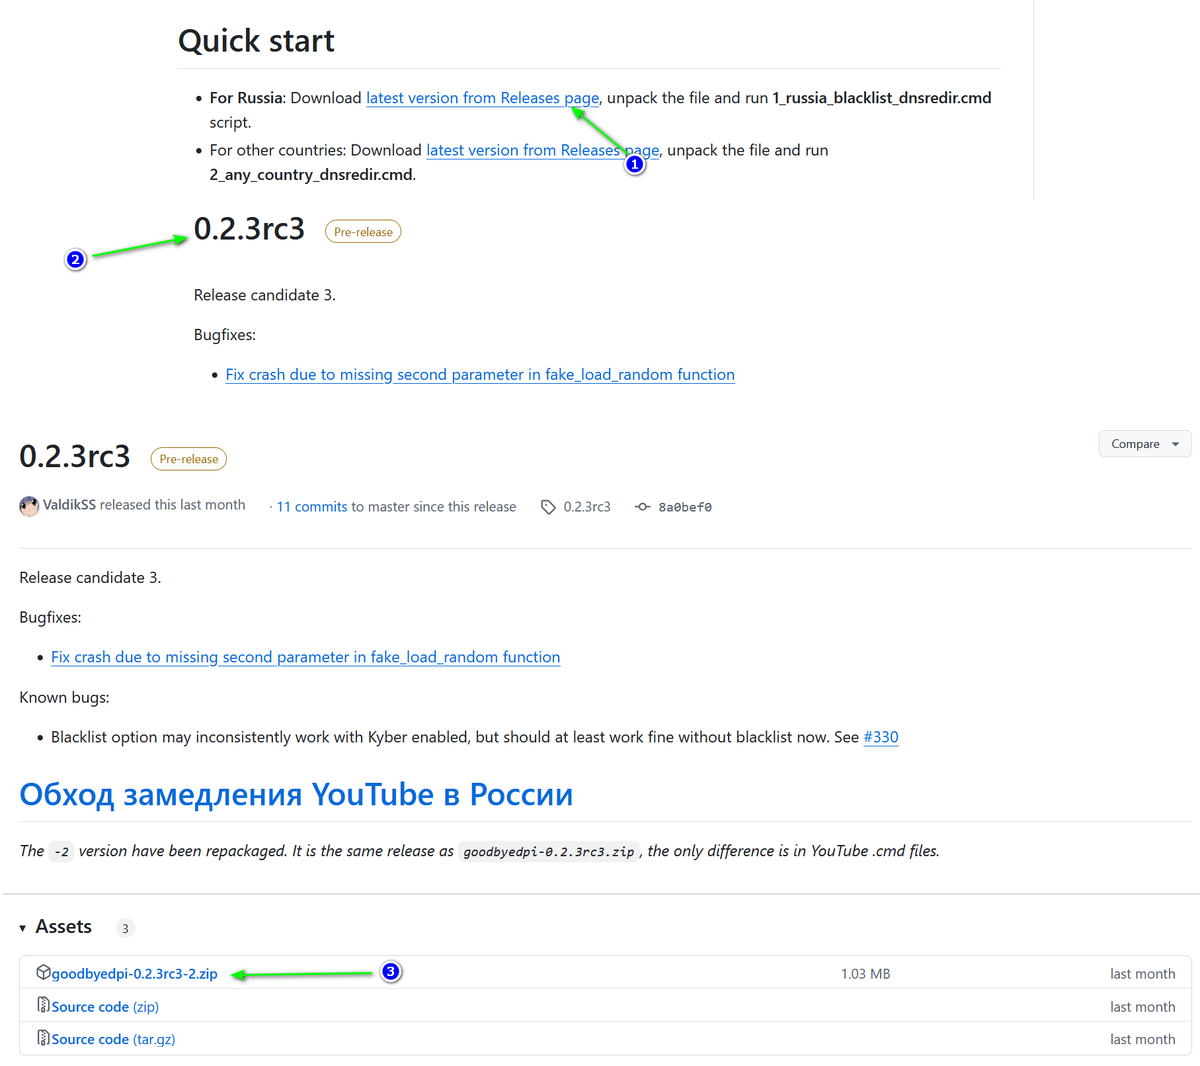Viewport: 1200px width, 1066px height.
Task: Click the file icon for Source code (tar.gz)
Action: click(43, 1038)
